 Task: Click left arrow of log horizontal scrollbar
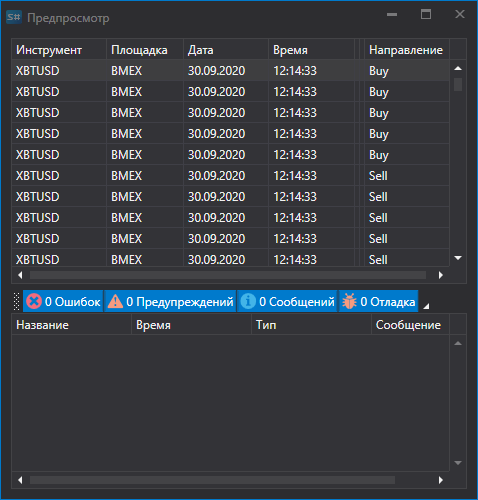click(x=20, y=480)
